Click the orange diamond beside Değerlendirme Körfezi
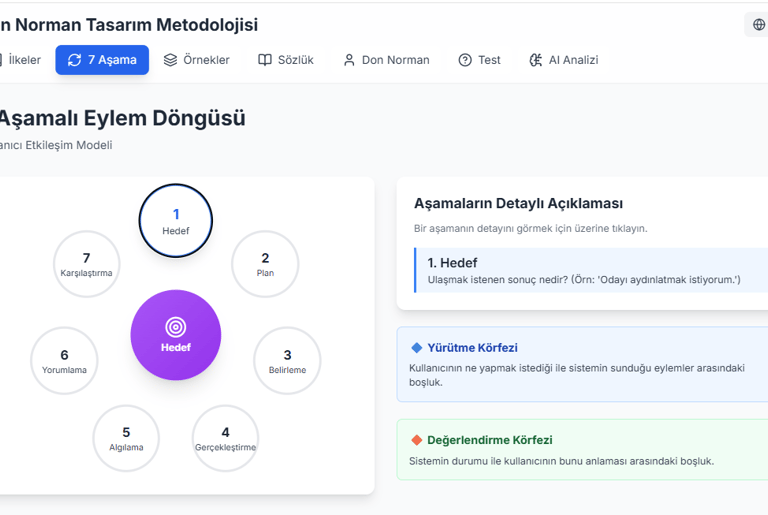 click(417, 440)
